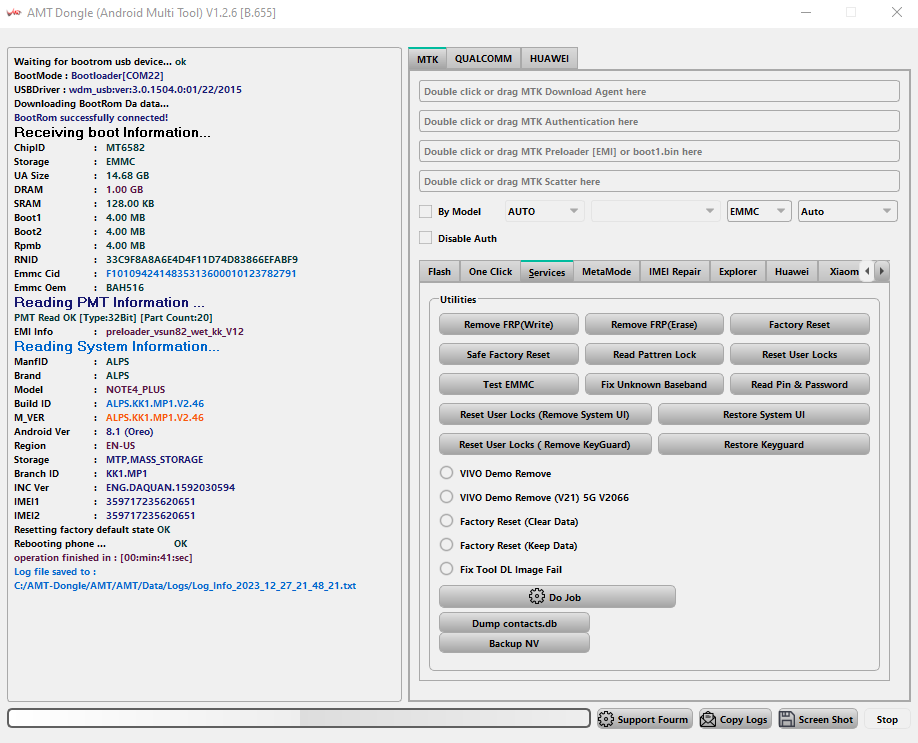This screenshot has width=918, height=743.
Task: Open the One Click tab
Action: pos(490,272)
